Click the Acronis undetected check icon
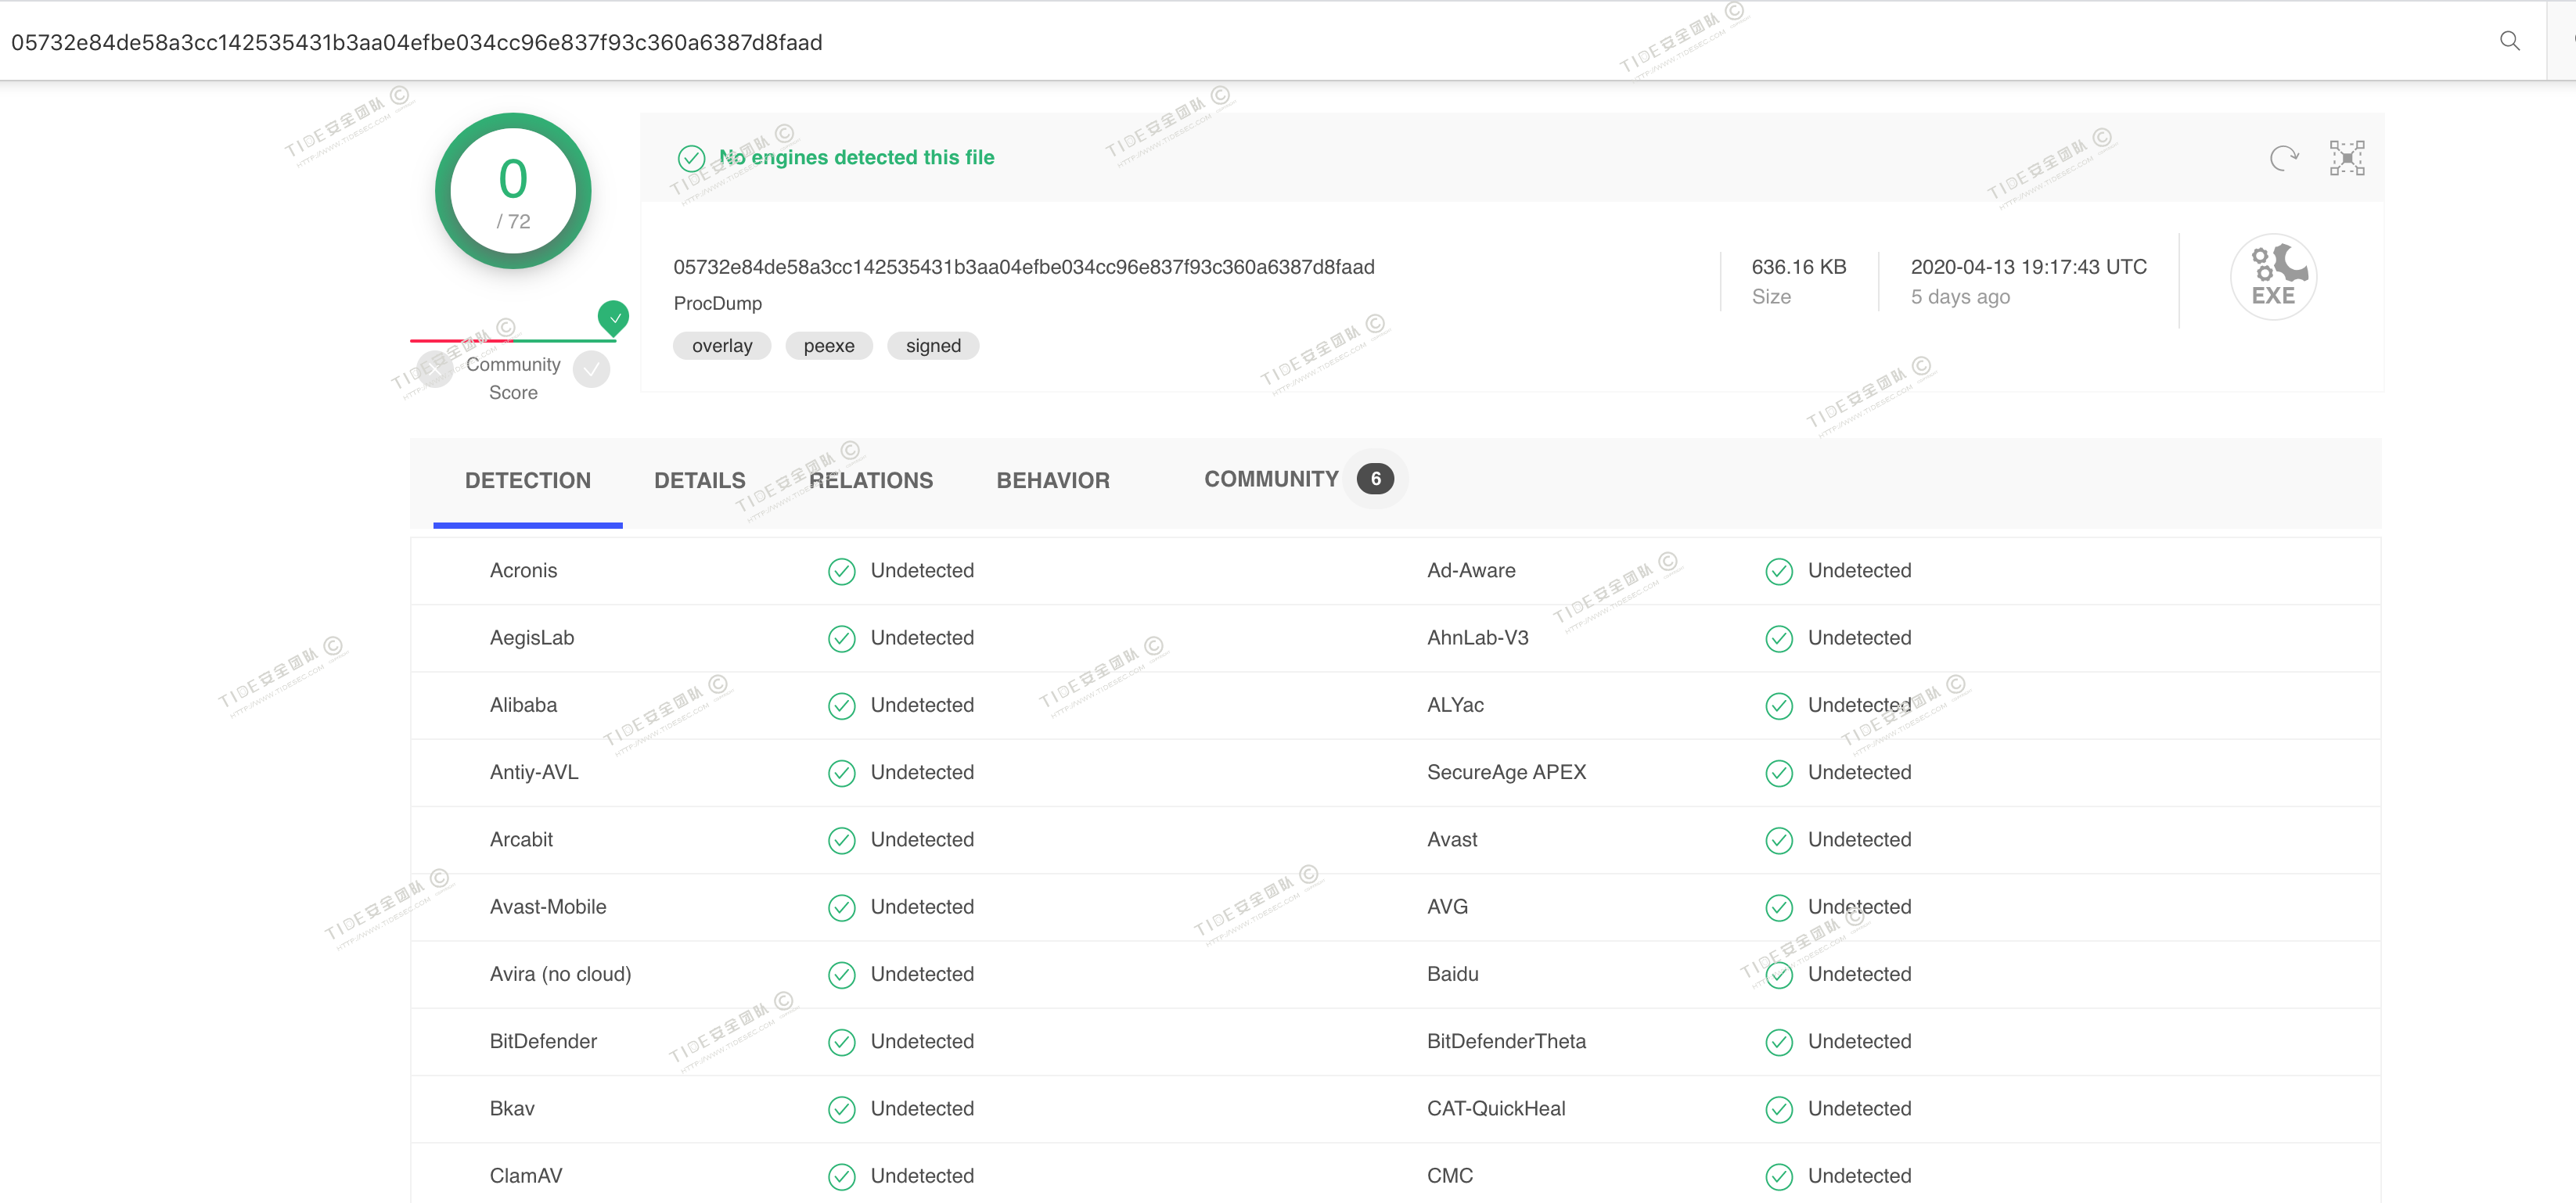 pyautogui.click(x=841, y=571)
